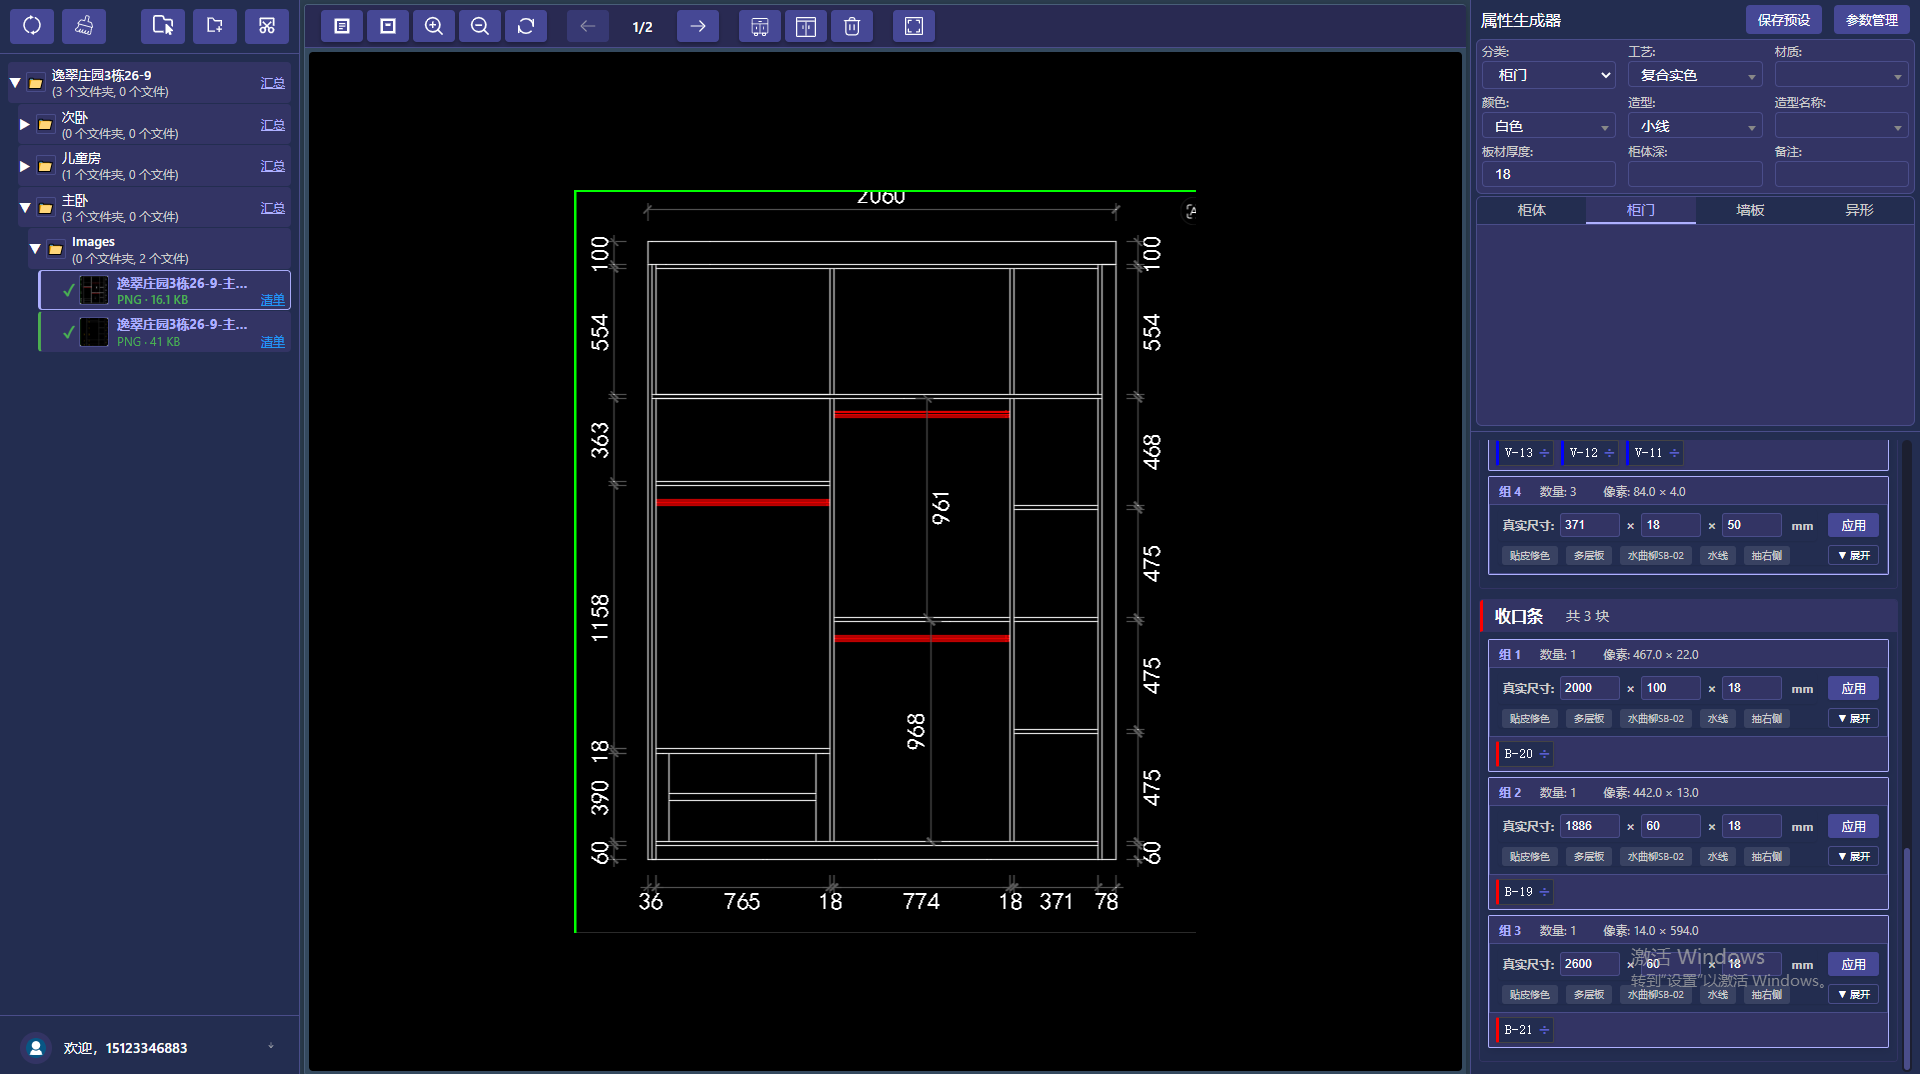Toggle the 抽右侧 tag in 收口条 组 2
This screenshot has height=1074, width=1920.
click(x=1766, y=856)
